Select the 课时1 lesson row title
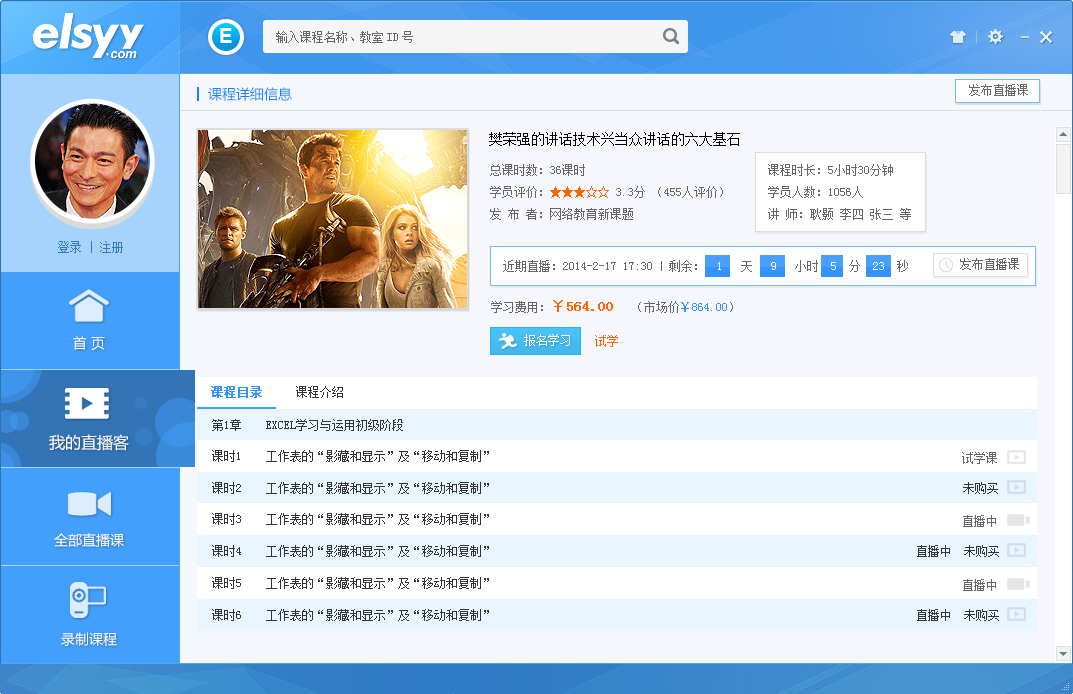Image resolution: width=1073 pixels, height=694 pixels. [378, 457]
